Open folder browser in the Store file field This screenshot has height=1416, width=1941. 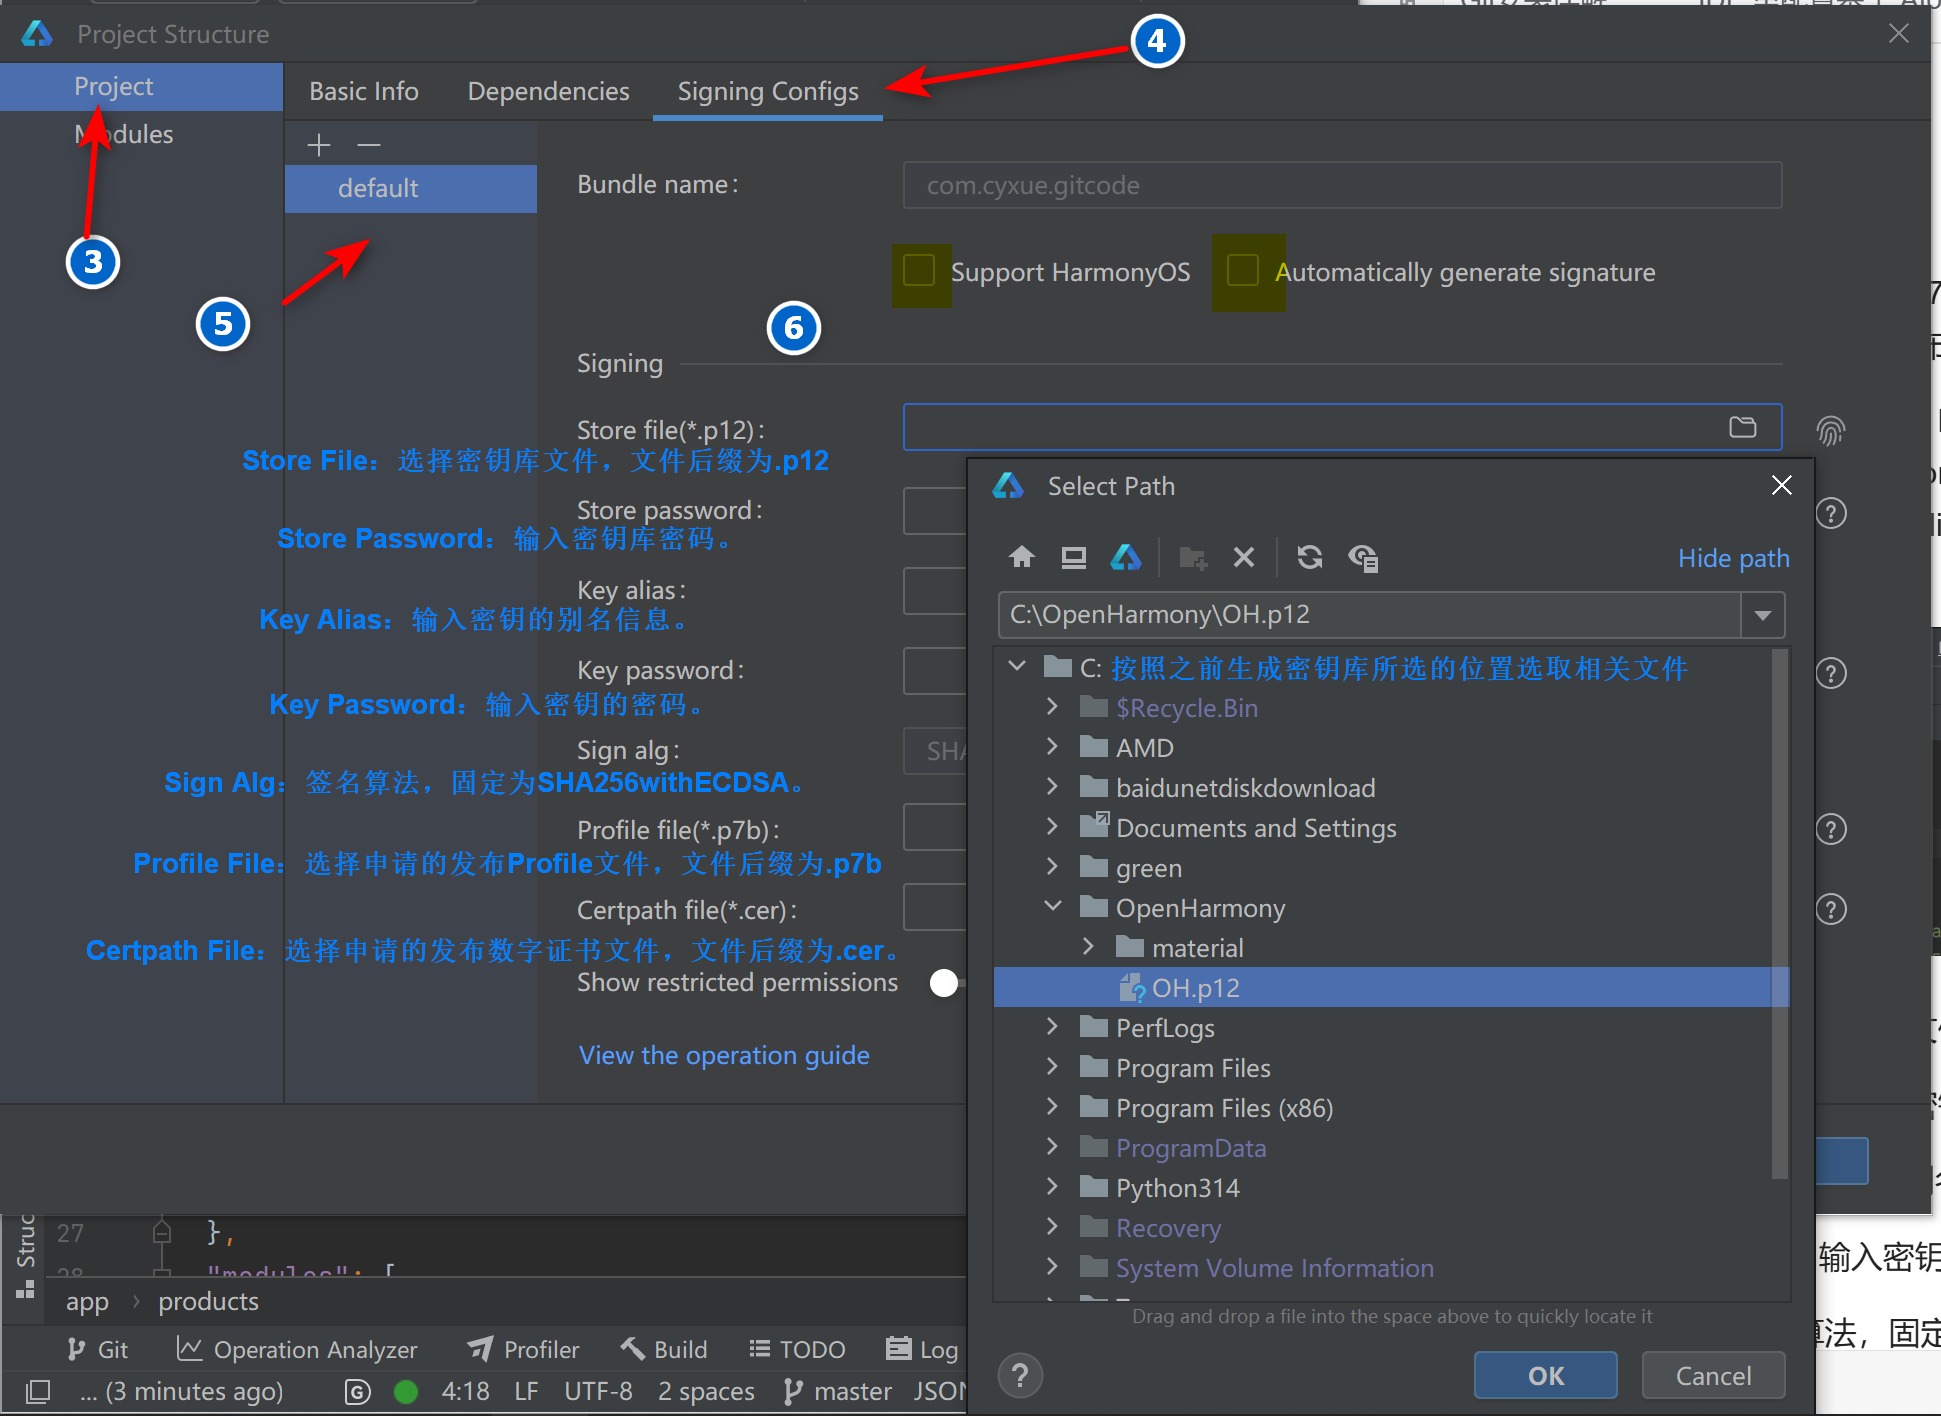(x=1742, y=427)
